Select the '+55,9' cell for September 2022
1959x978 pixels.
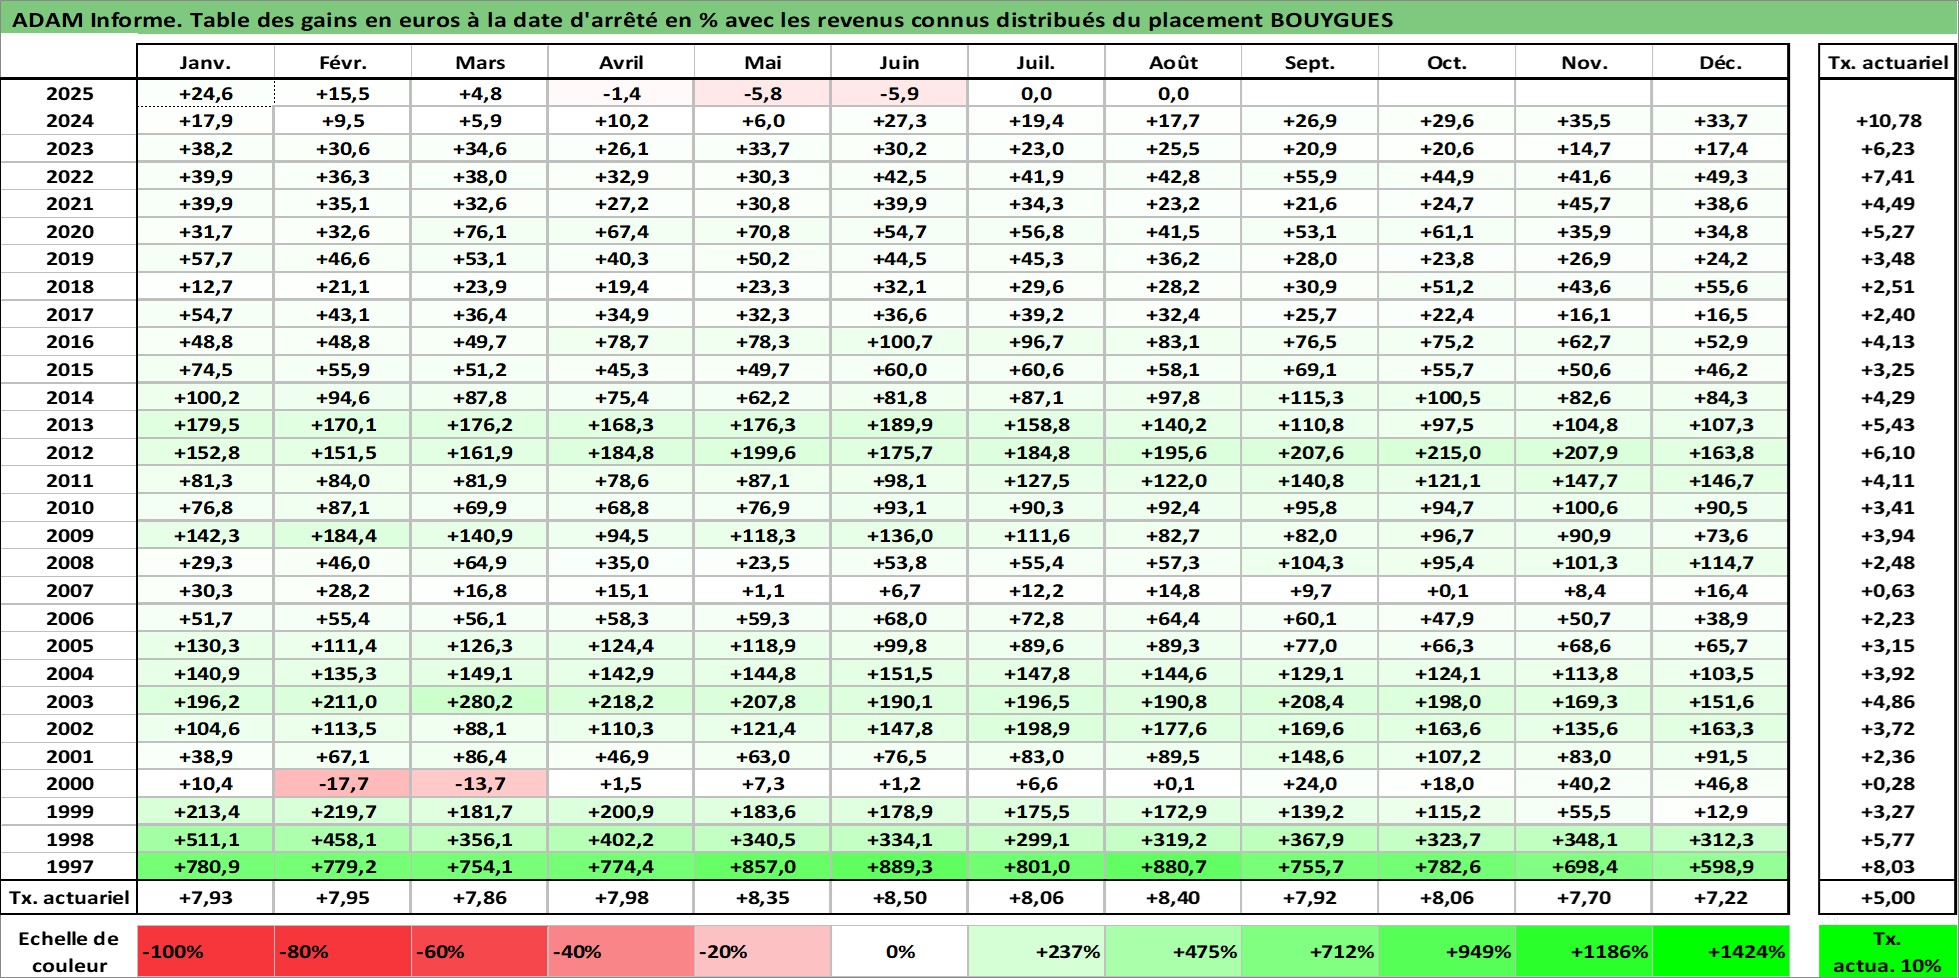pos(1311,177)
